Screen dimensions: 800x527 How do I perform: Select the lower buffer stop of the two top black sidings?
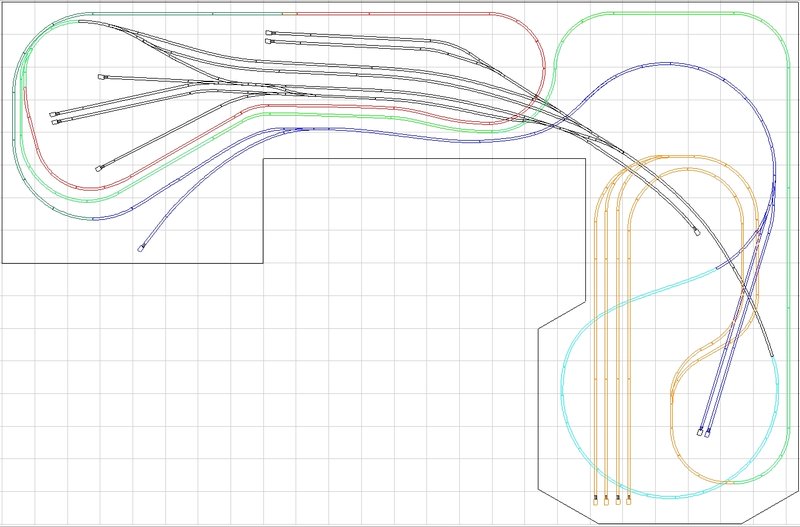point(268,41)
